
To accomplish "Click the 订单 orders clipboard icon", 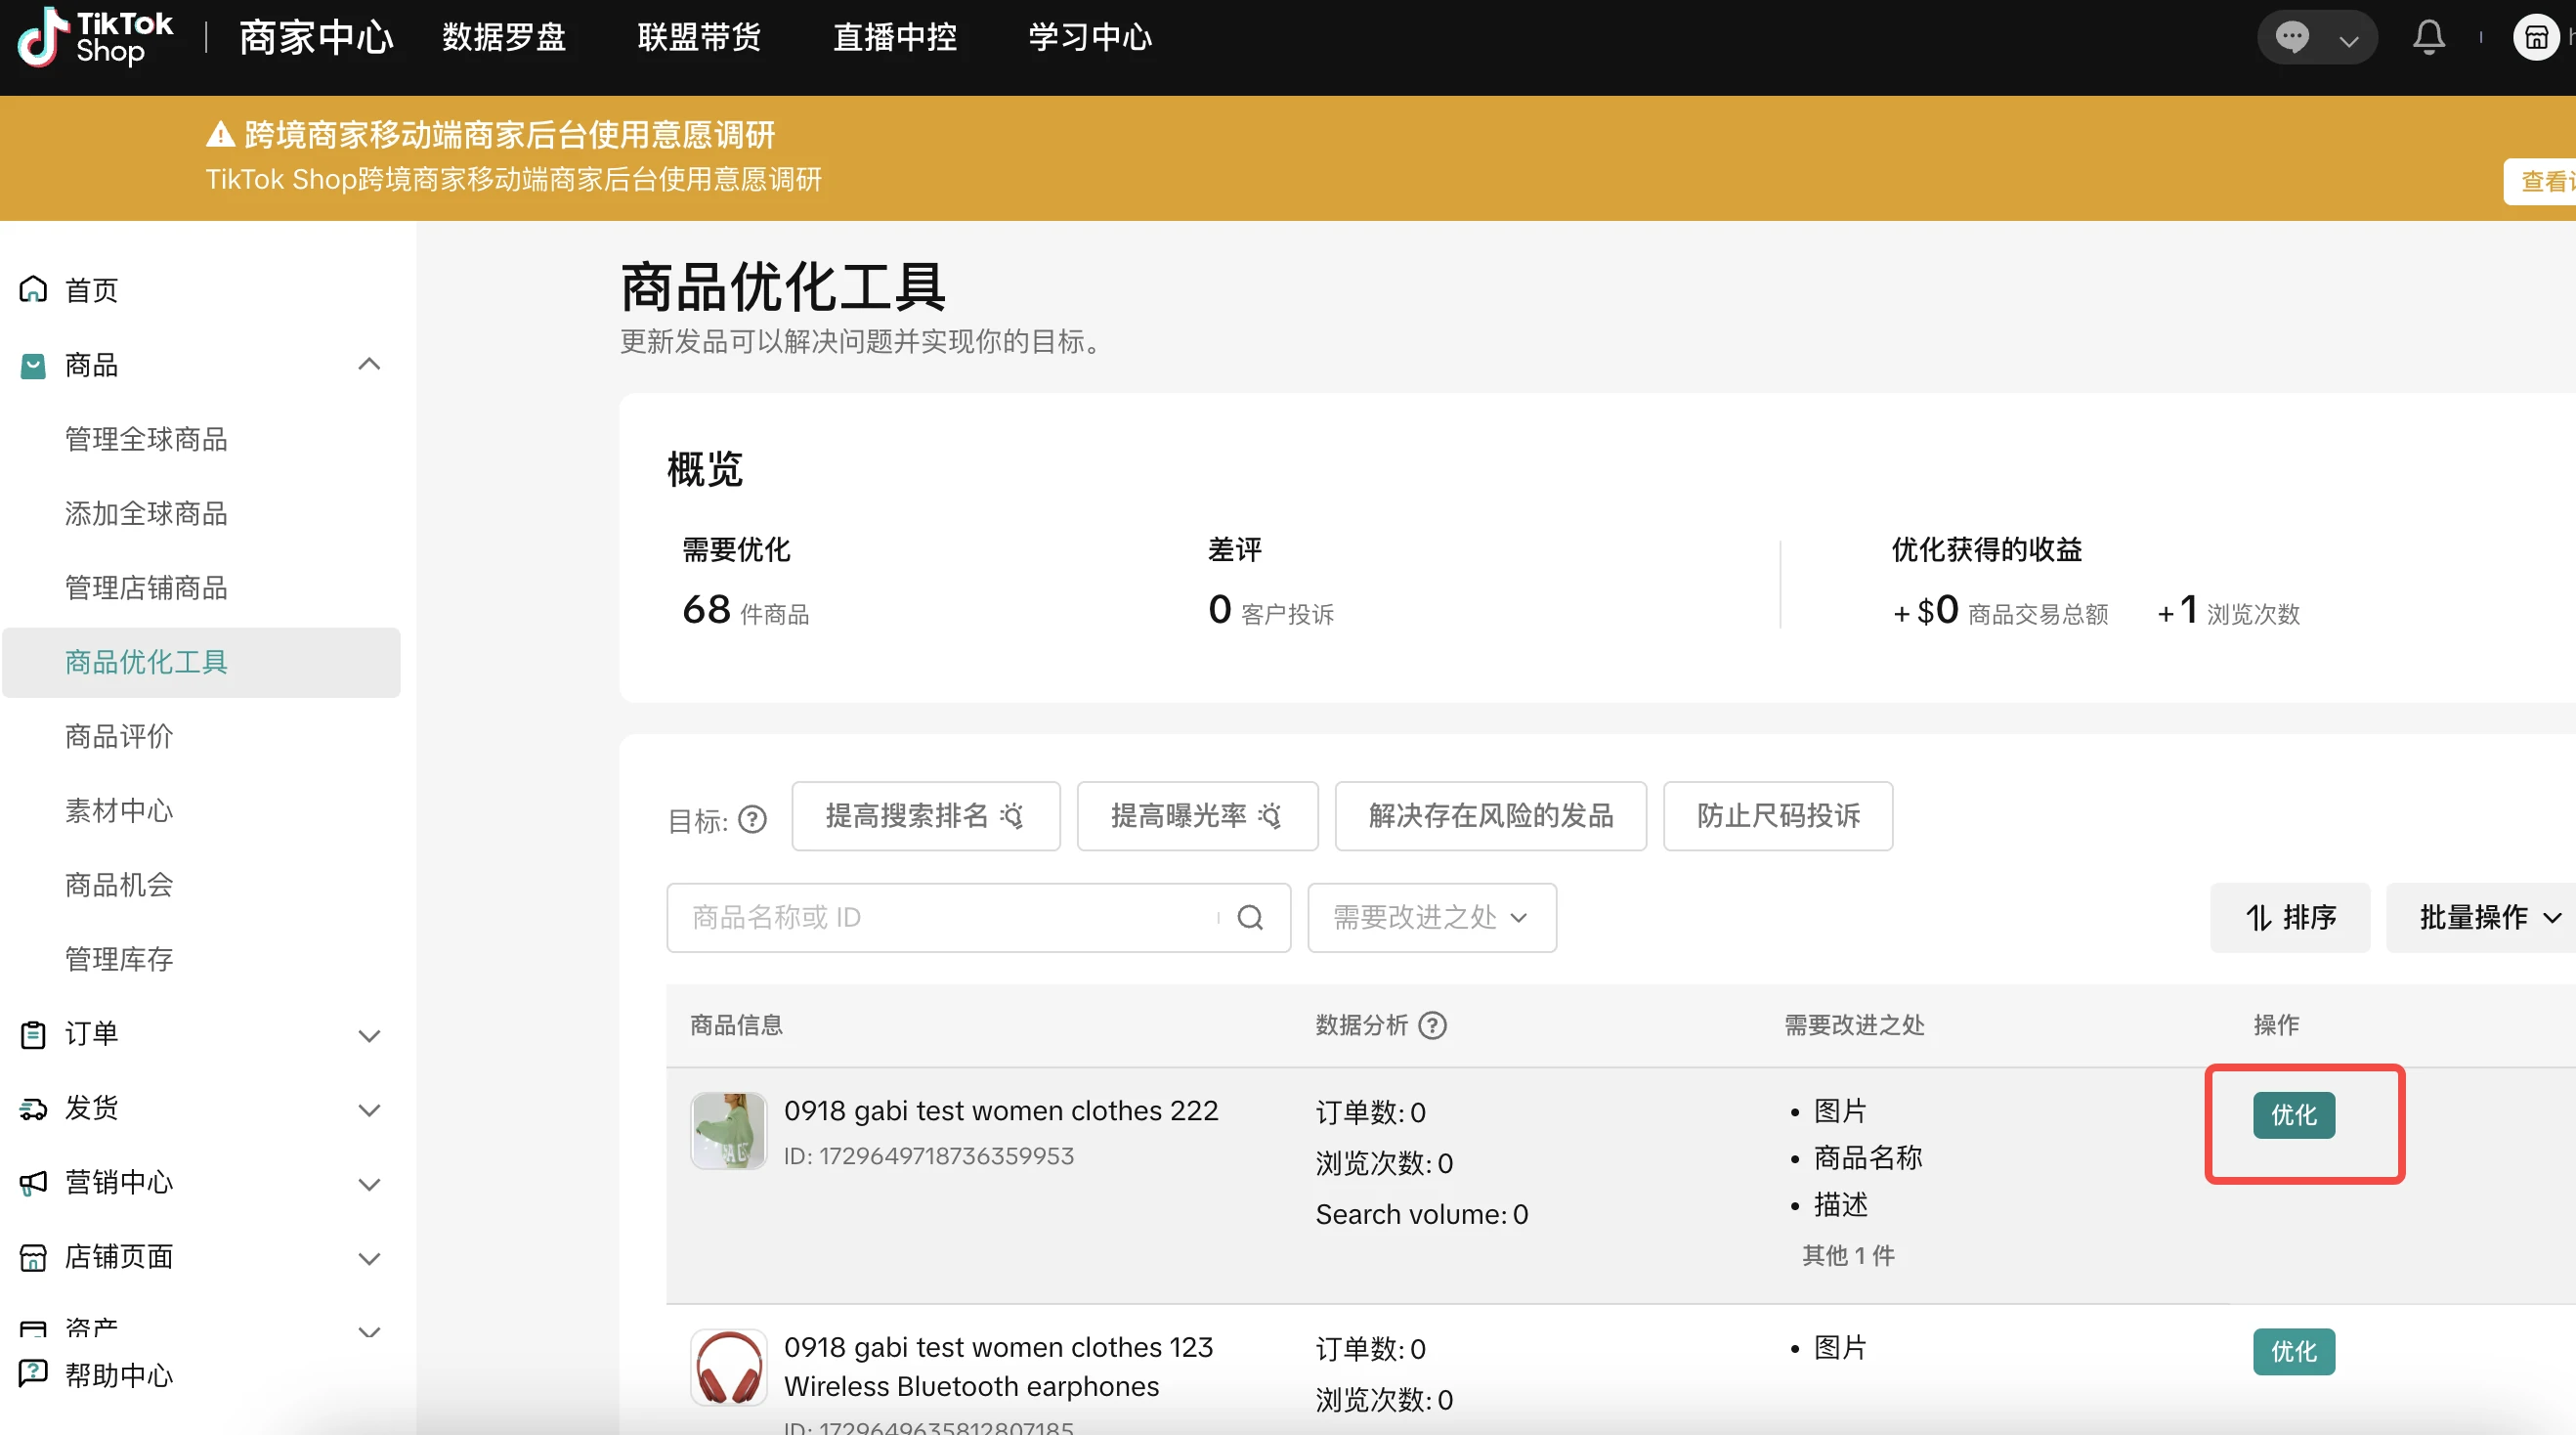I will point(33,1034).
